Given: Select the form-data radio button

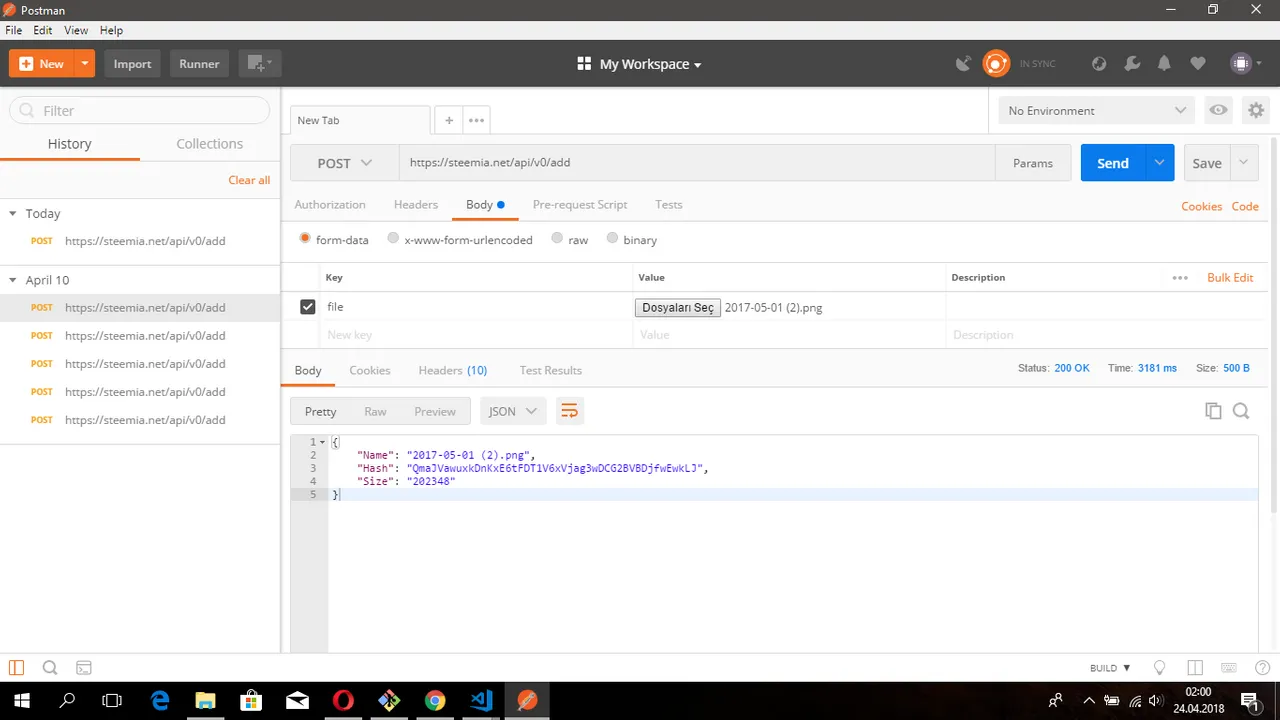Looking at the screenshot, I should [x=306, y=239].
